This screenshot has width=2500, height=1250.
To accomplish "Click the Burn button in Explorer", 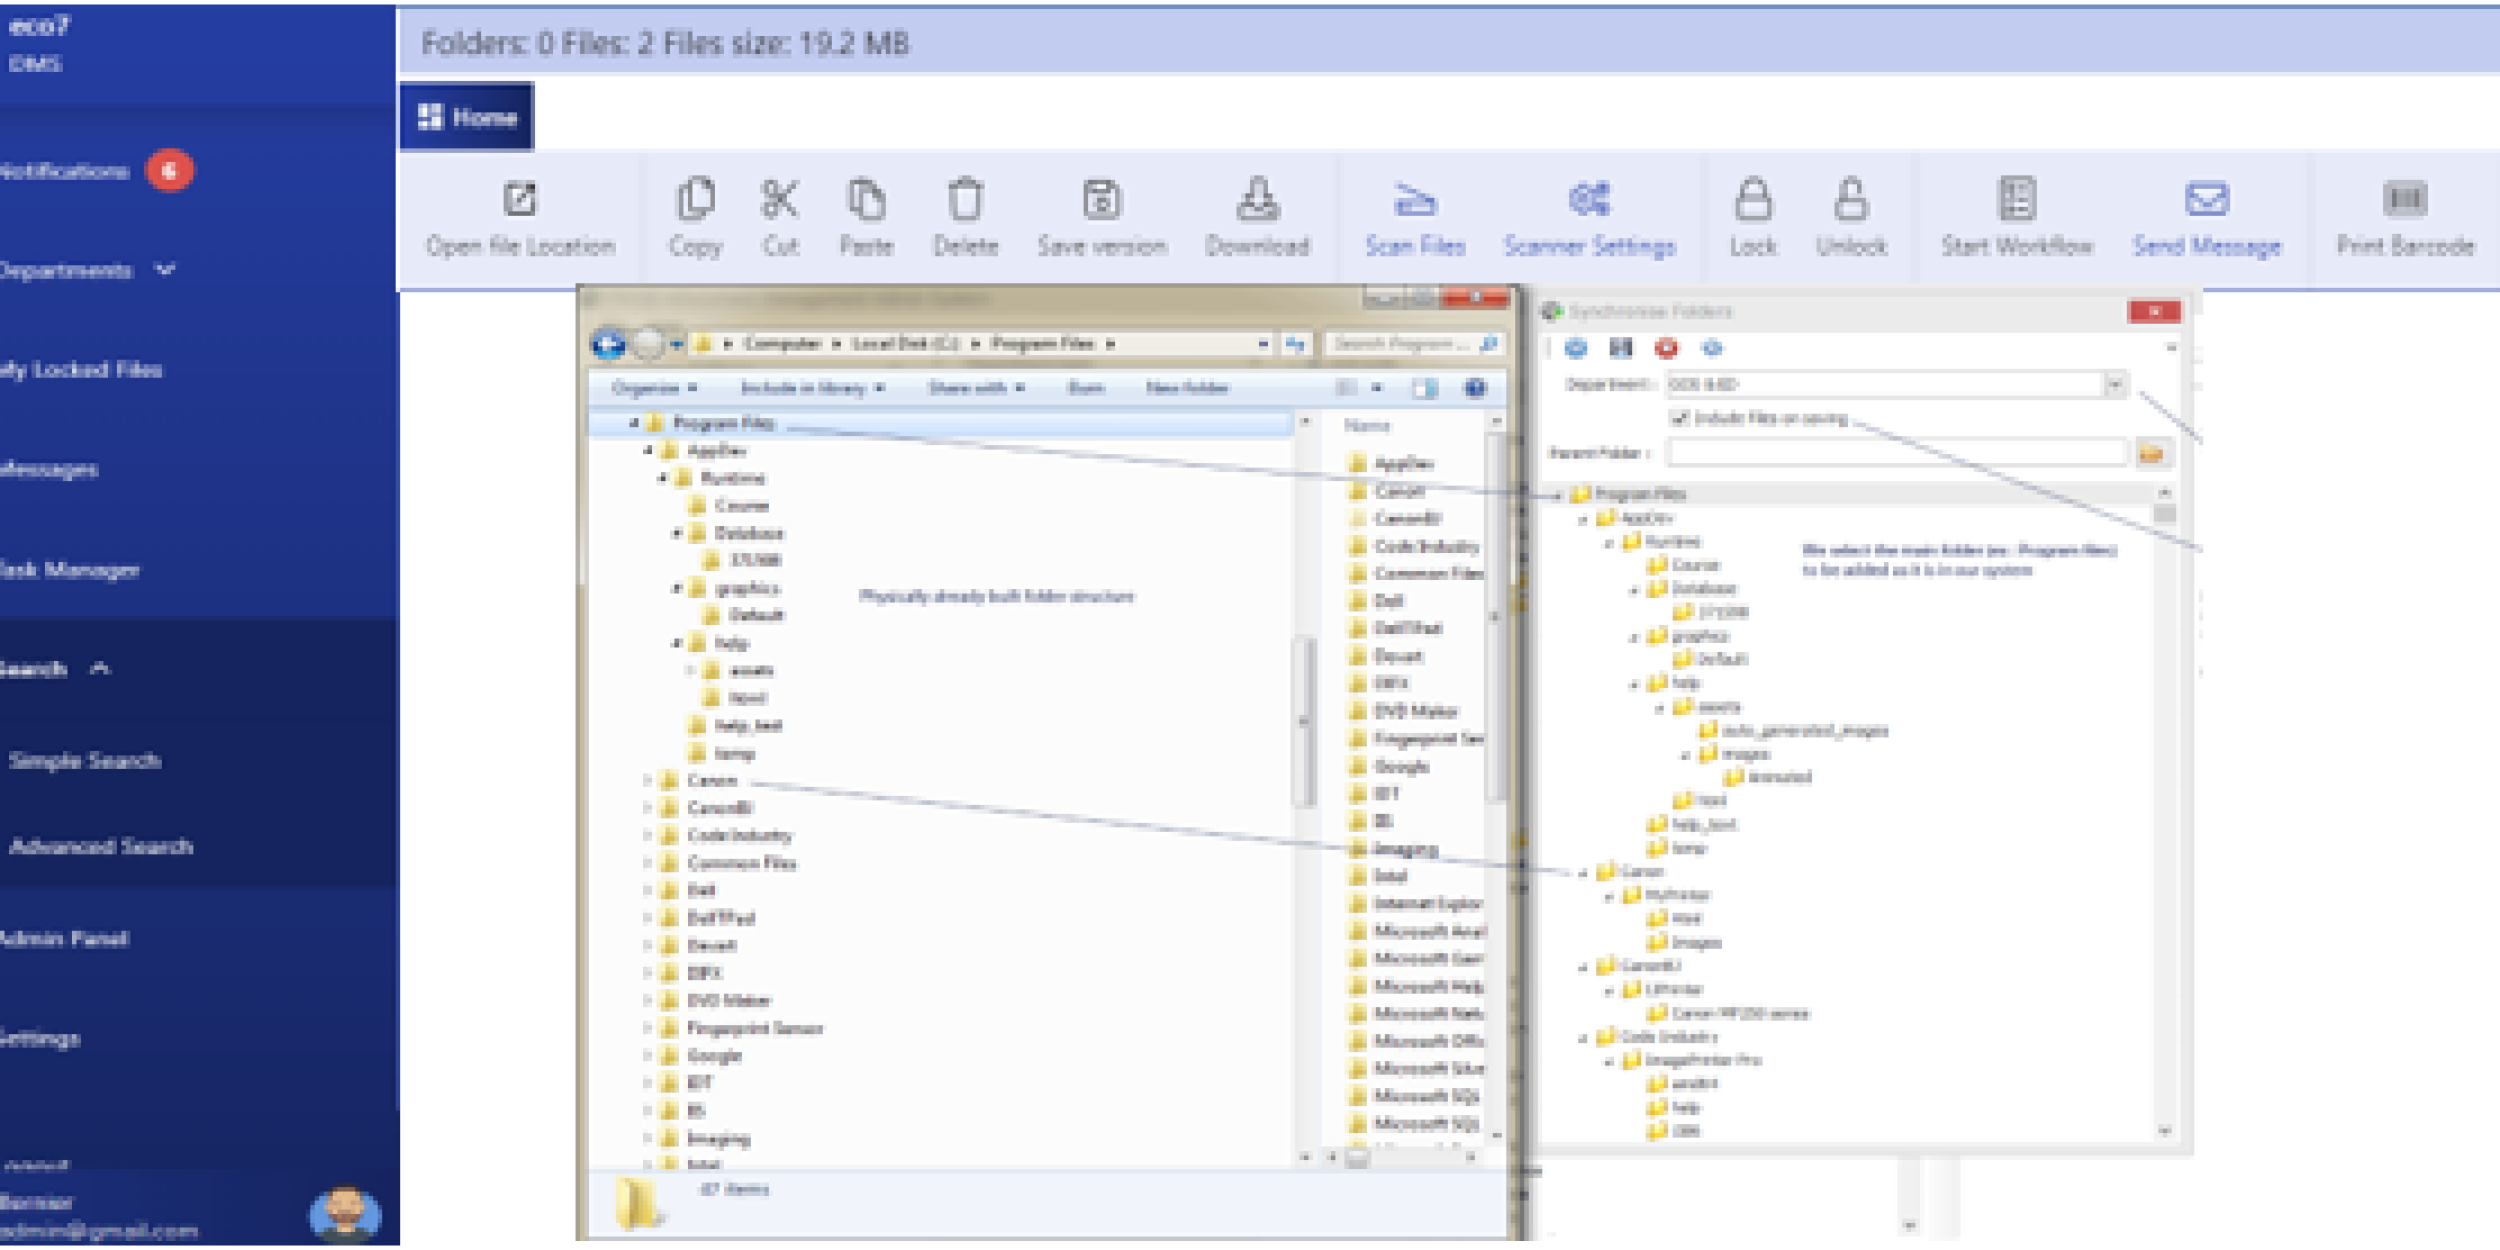I will (x=1085, y=388).
